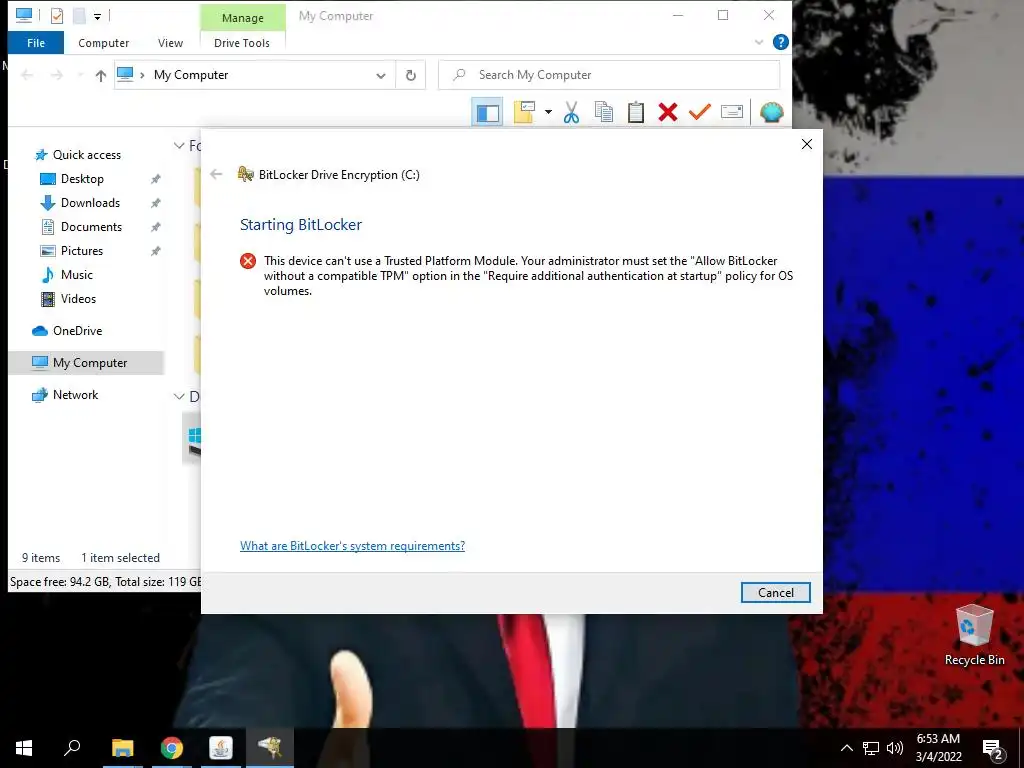Click the clipboard Paste icon
The image size is (1024, 768).
635,112
